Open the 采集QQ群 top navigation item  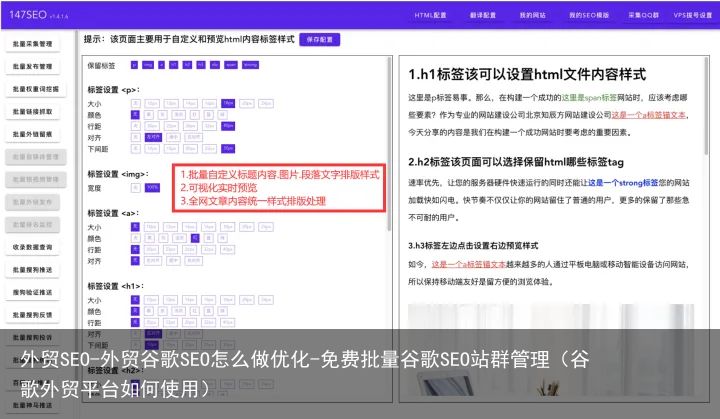coord(643,15)
